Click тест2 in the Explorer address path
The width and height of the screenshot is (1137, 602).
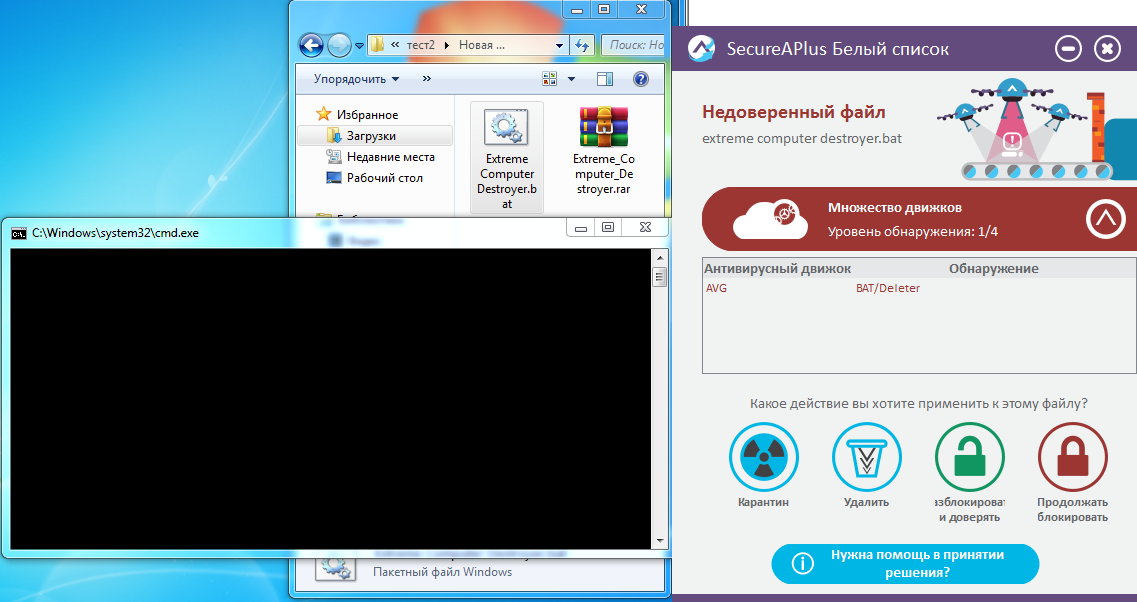pyautogui.click(x=421, y=45)
